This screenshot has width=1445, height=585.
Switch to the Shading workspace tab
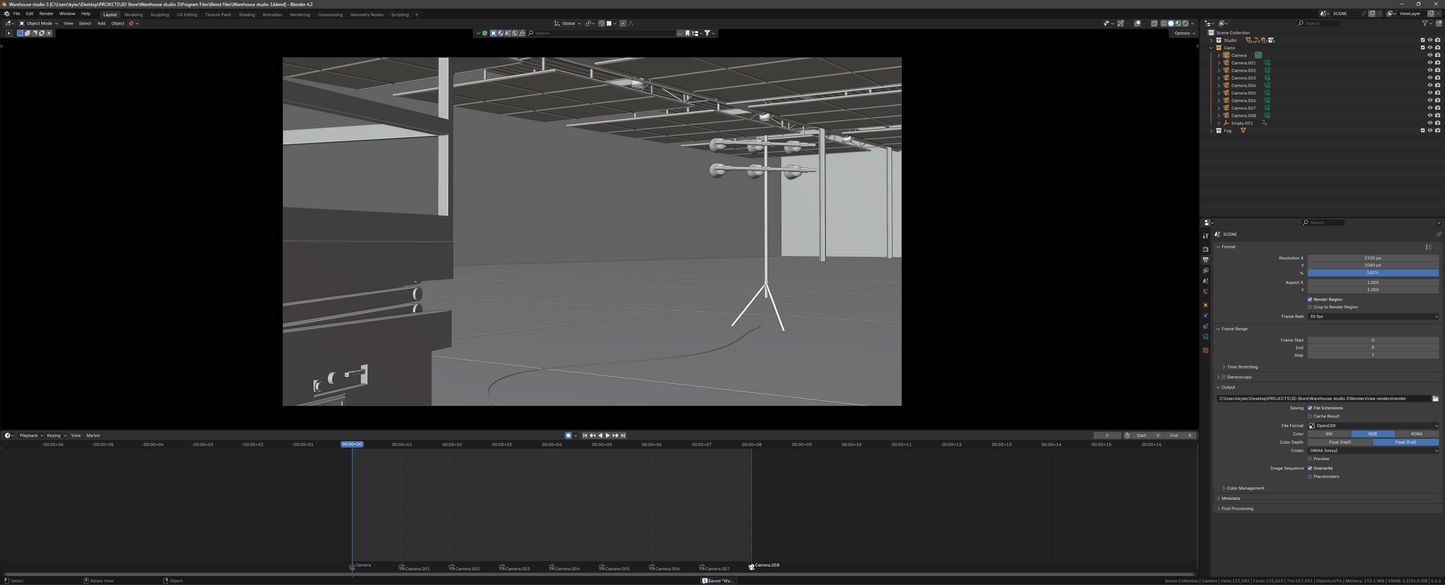(246, 15)
